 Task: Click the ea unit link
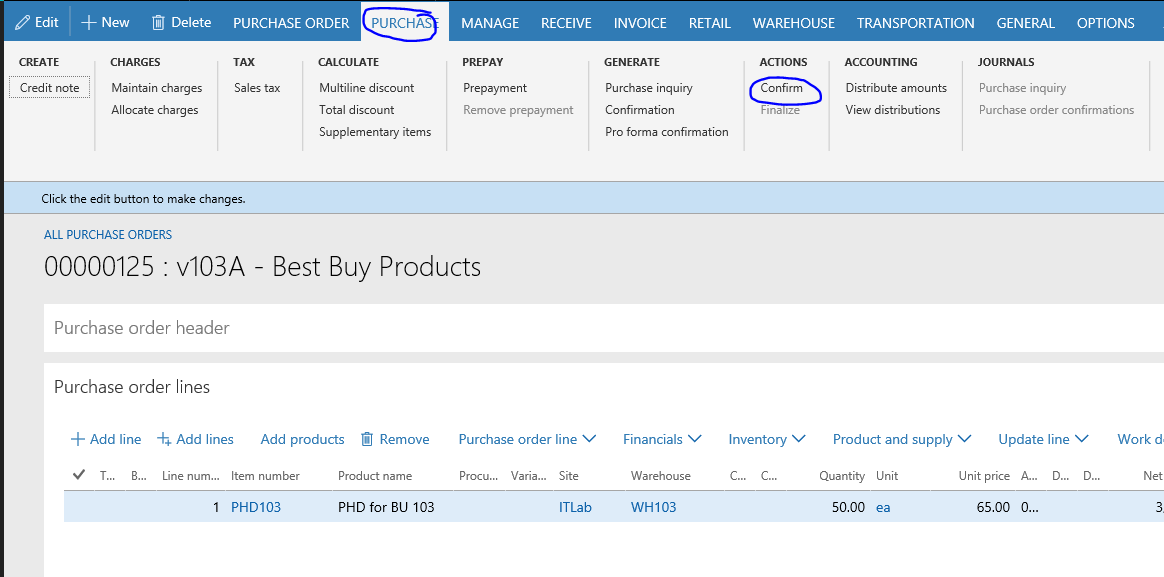pos(883,508)
